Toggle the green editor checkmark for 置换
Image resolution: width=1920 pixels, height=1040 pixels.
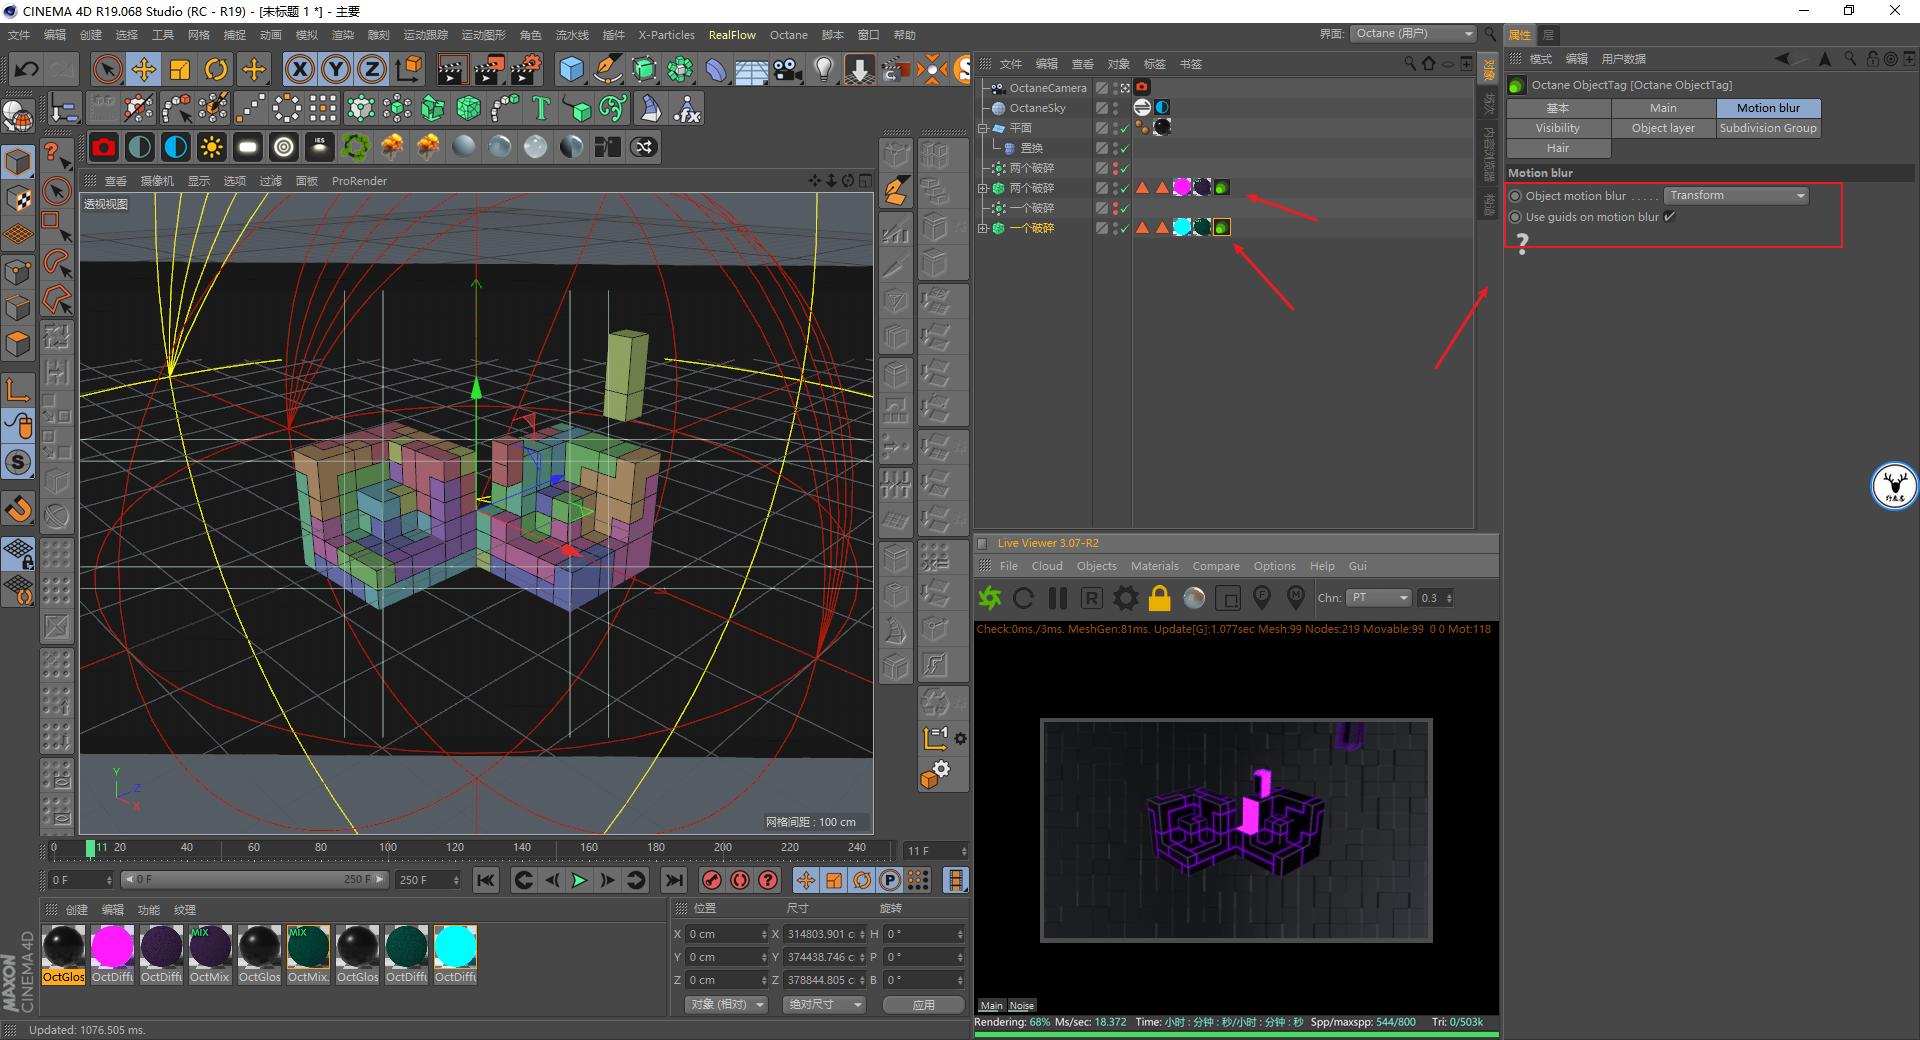click(1124, 146)
